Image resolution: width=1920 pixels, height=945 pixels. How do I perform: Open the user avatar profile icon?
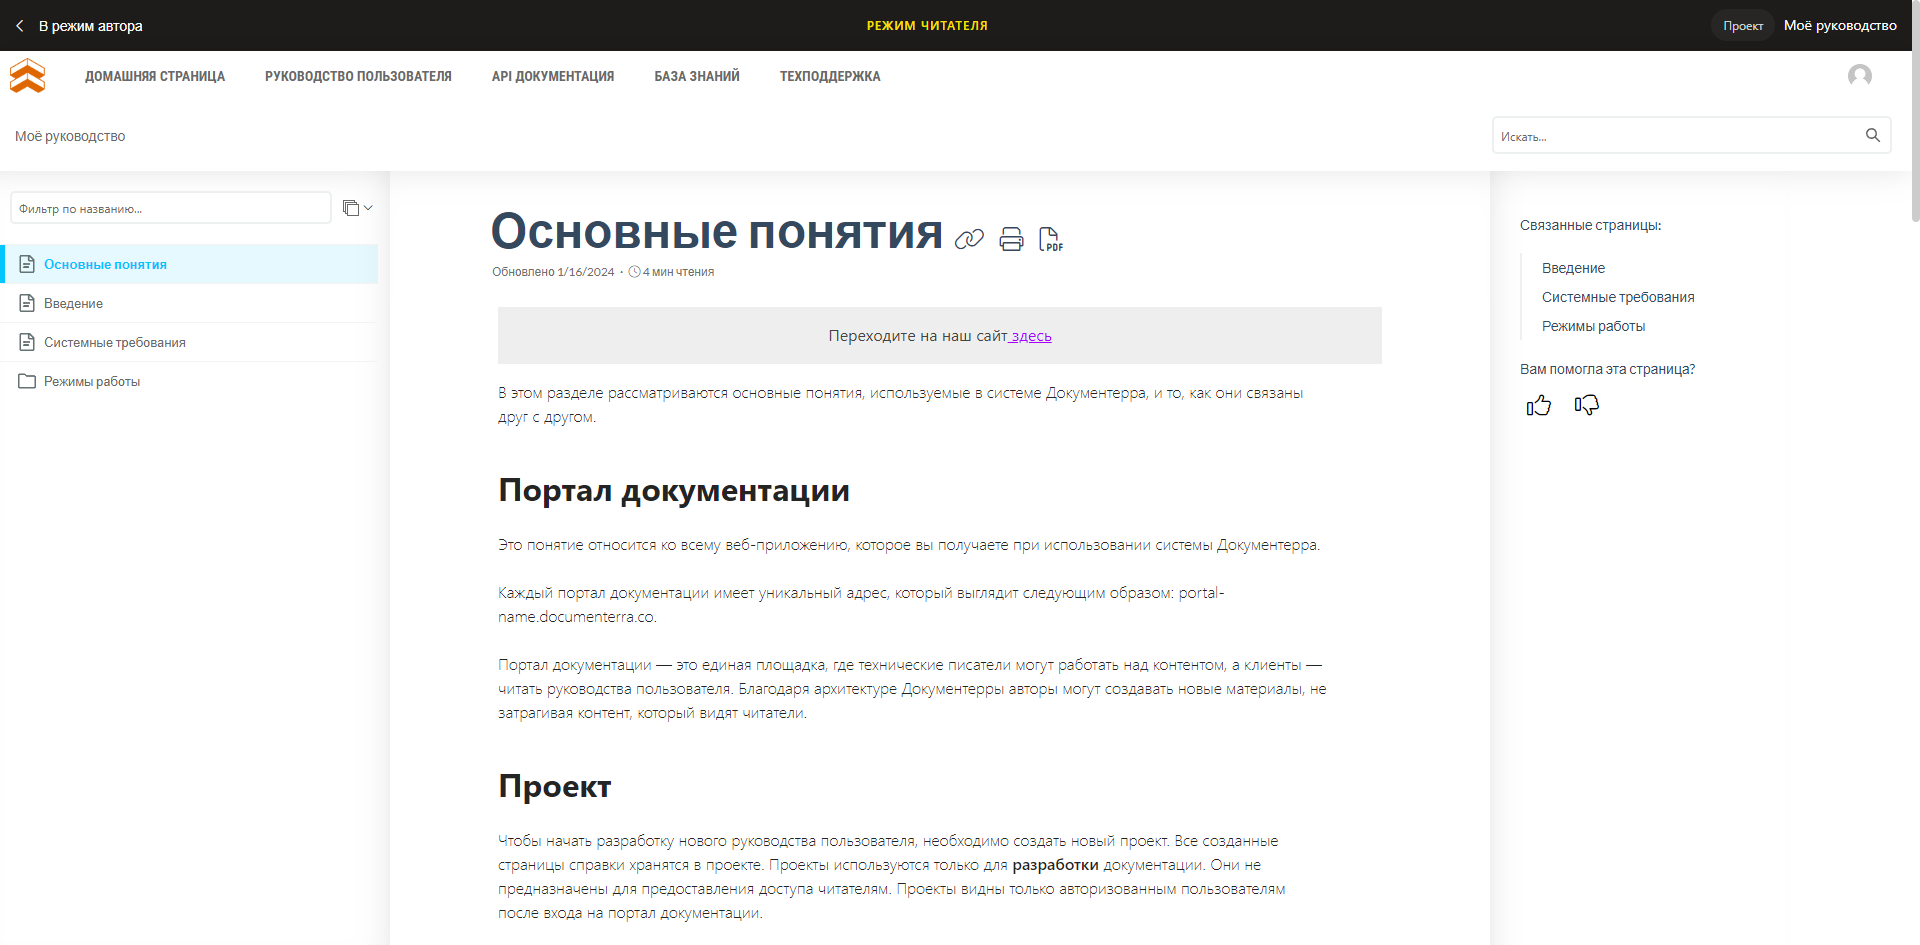pyautogui.click(x=1860, y=75)
